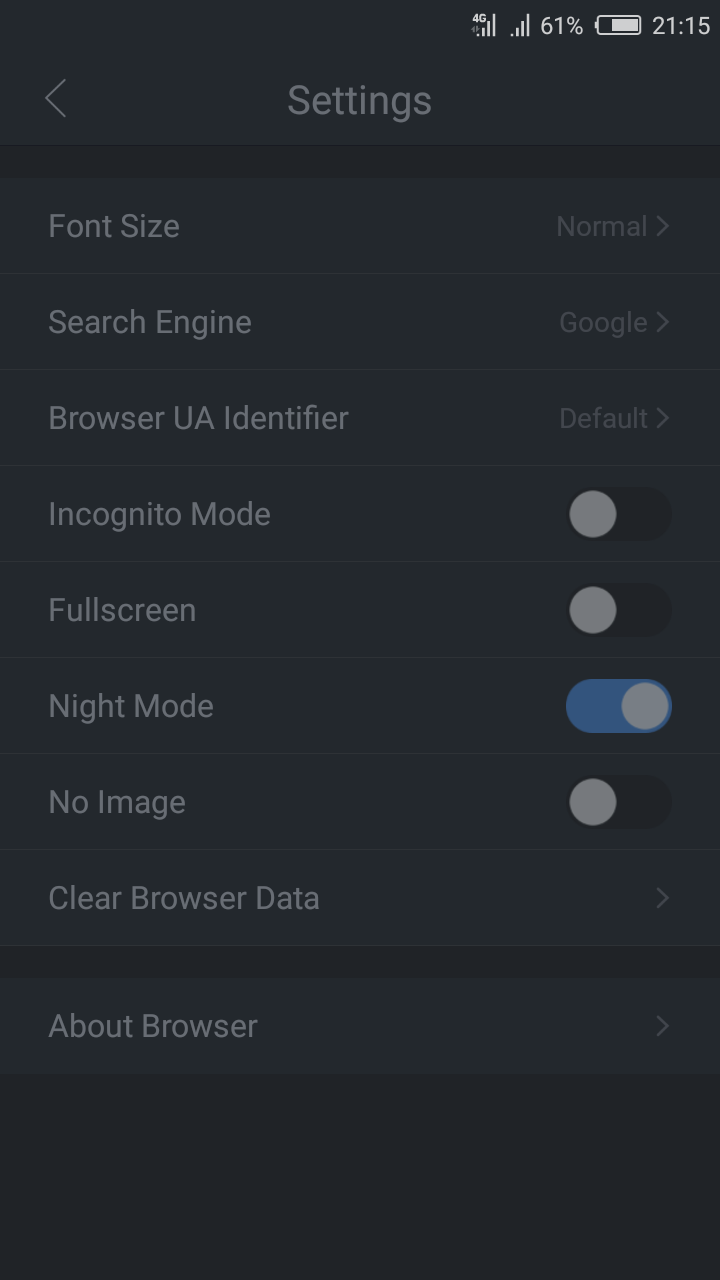Tap the Settings page title
The image size is (720, 1280).
pos(359,100)
